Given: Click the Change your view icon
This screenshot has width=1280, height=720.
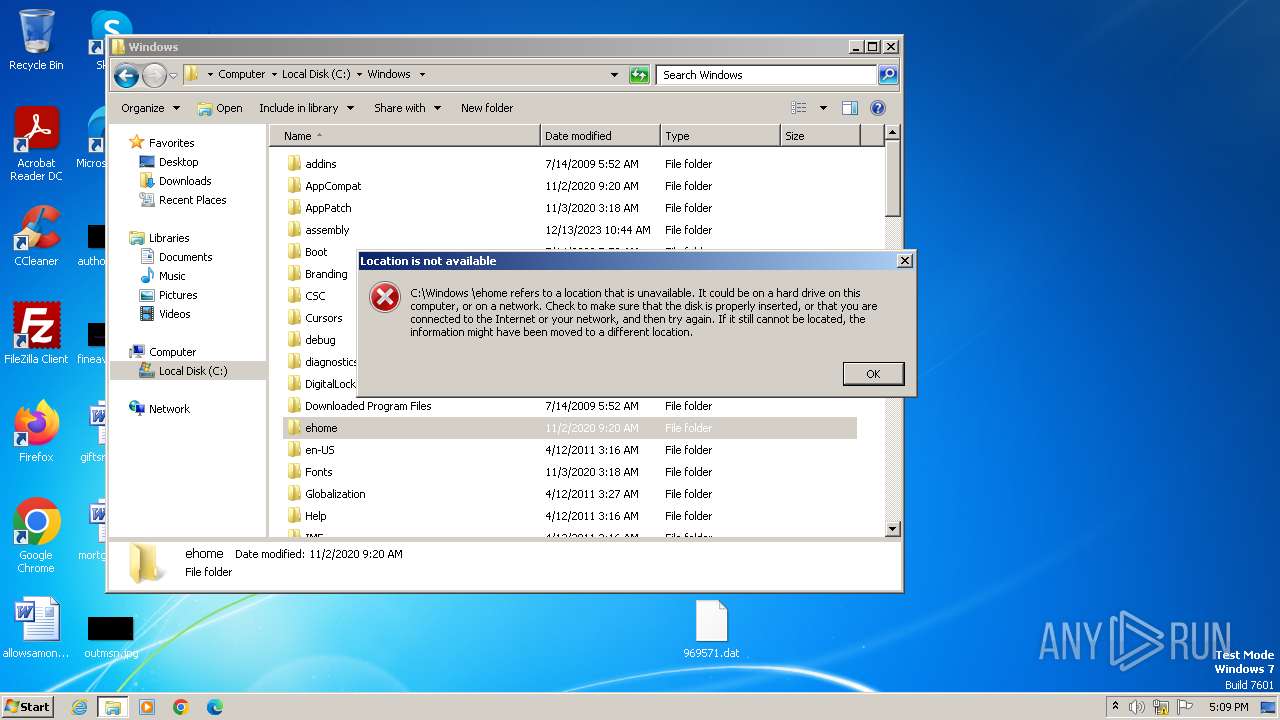Looking at the screenshot, I should tap(799, 108).
